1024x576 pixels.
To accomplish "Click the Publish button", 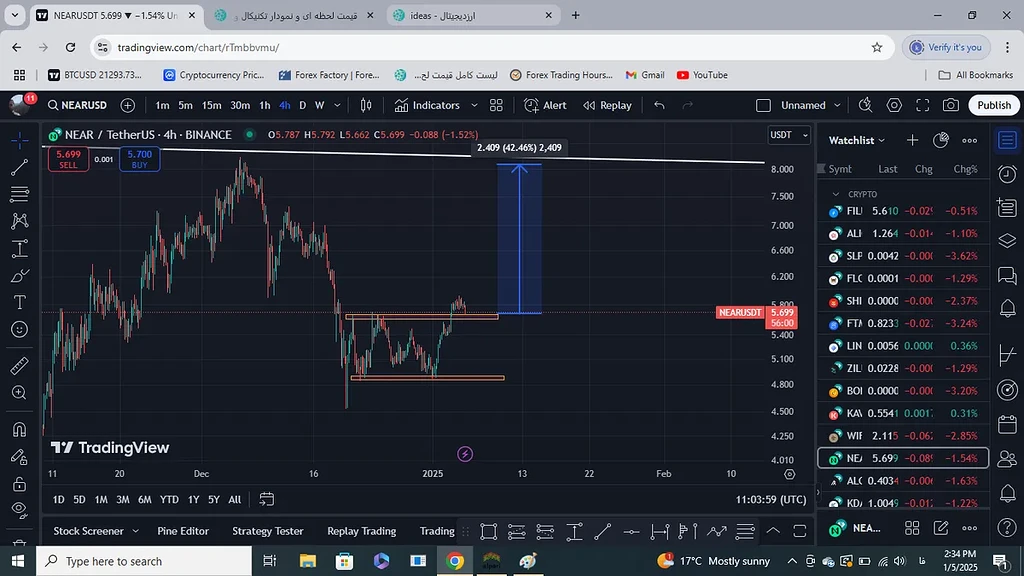I will click(x=994, y=105).
